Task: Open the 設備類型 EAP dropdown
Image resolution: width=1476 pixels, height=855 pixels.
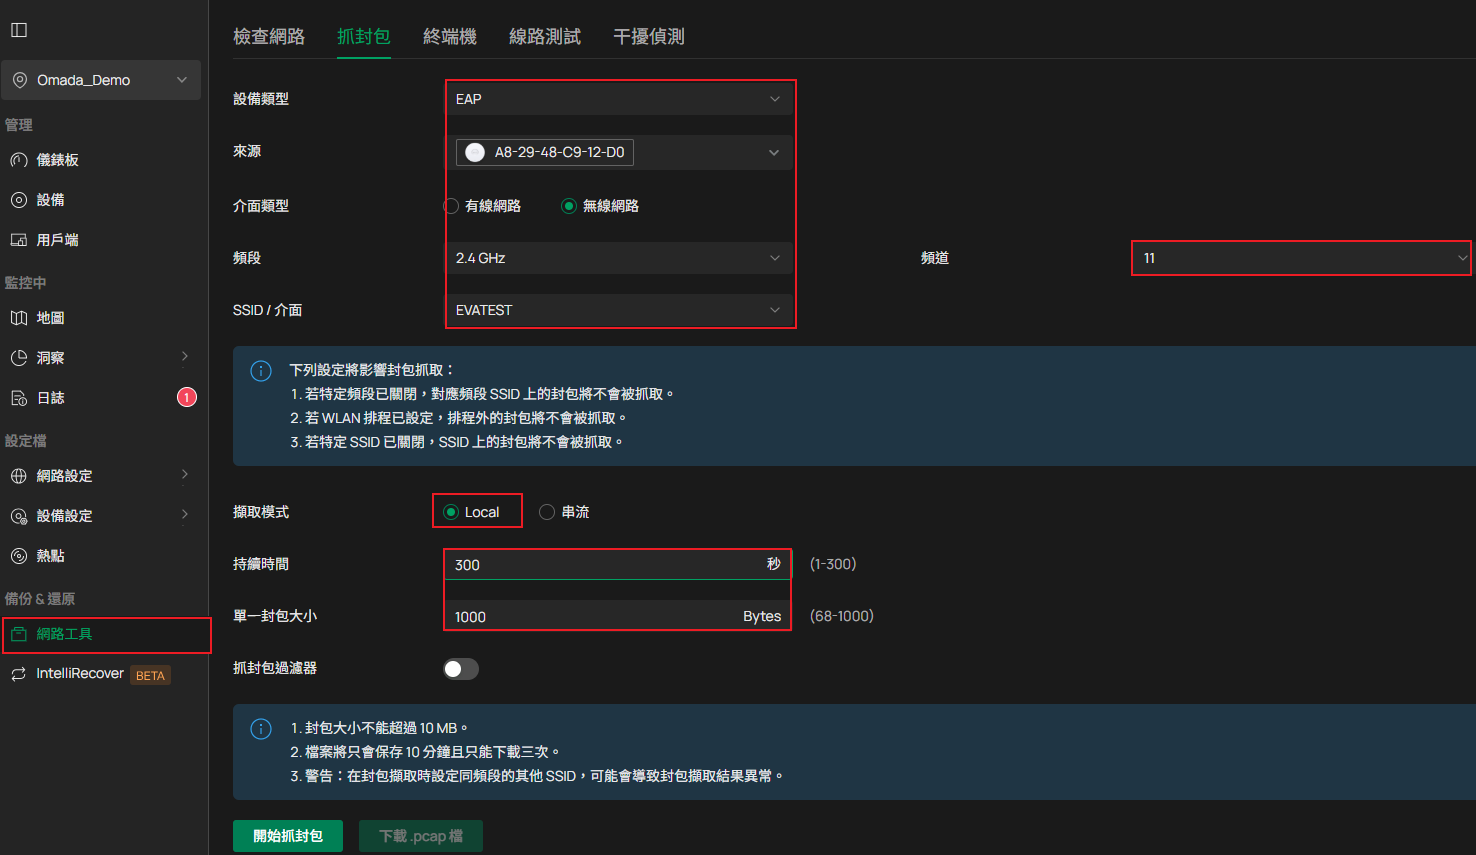Action: [619, 99]
